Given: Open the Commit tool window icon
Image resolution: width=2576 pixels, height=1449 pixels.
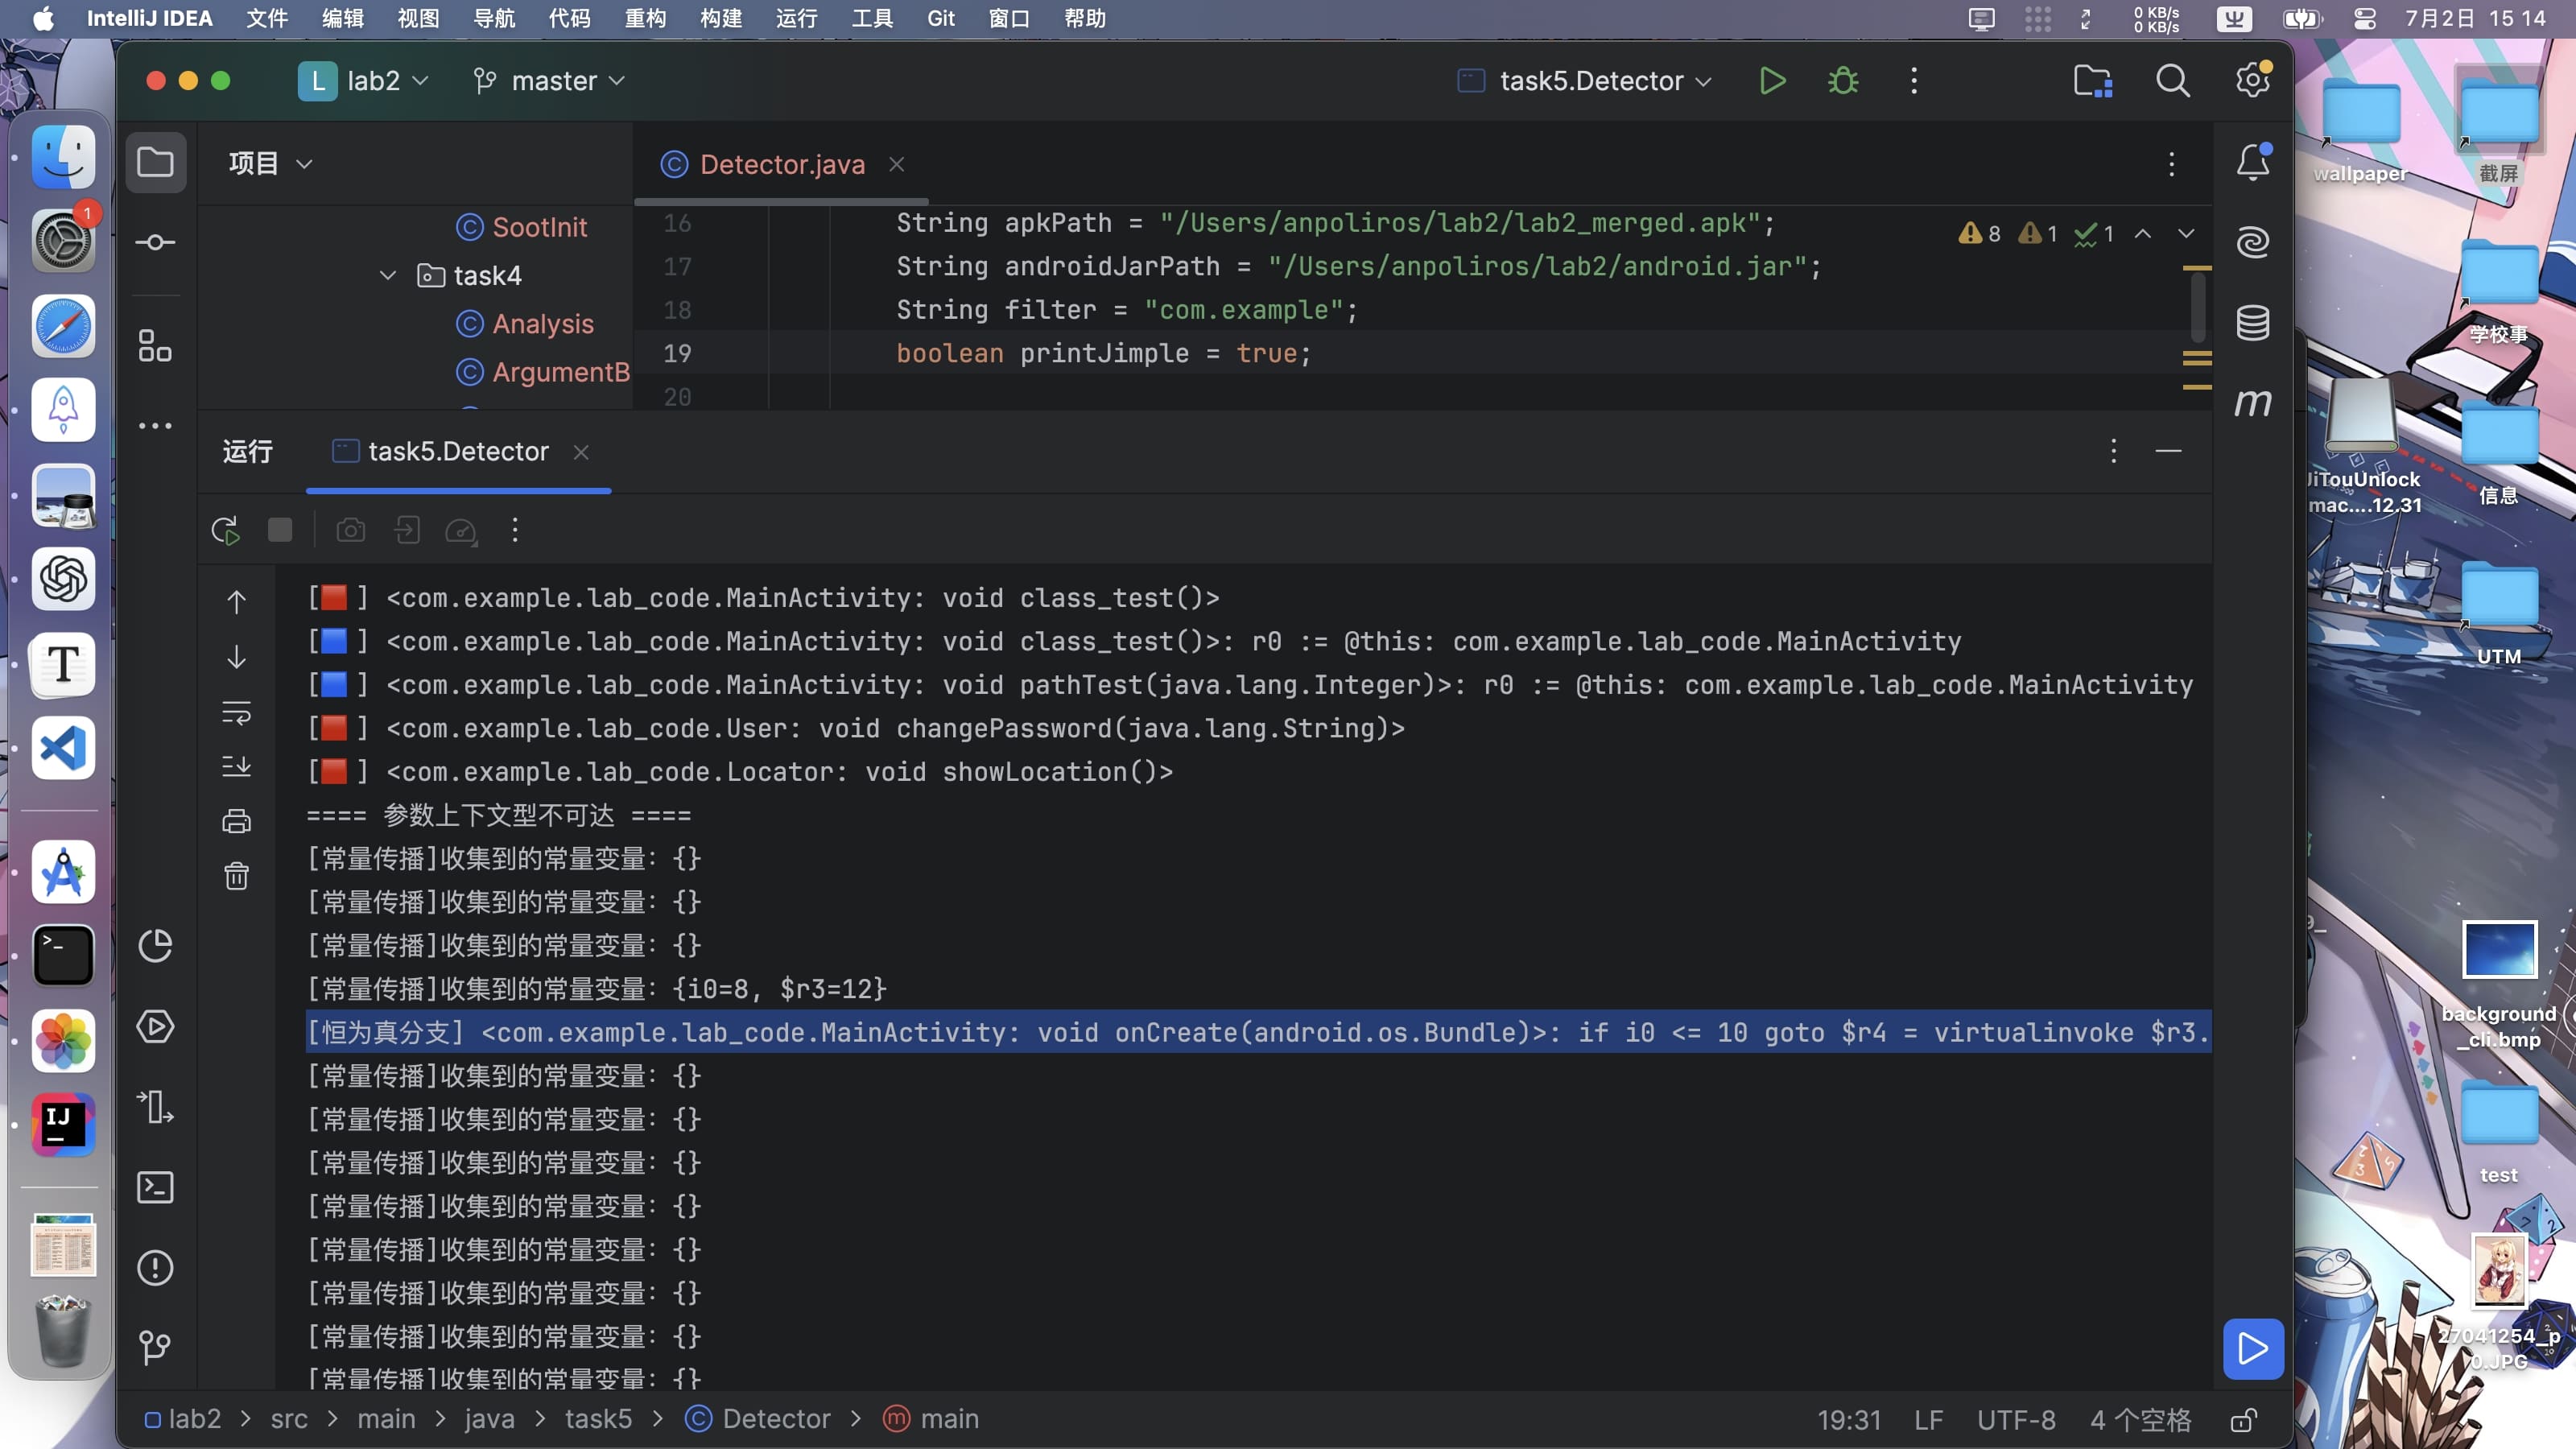Looking at the screenshot, I should click(155, 243).
